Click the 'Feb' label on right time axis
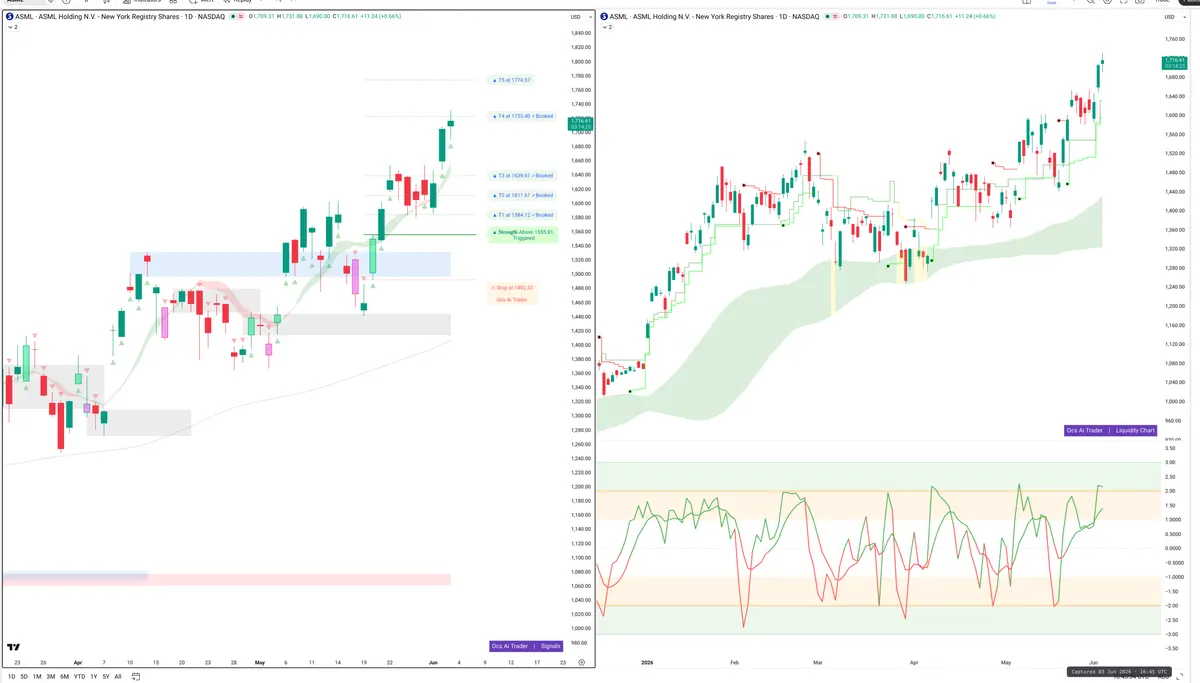The width and height of the screenshot is (1200, 683). tap(733, 662)
